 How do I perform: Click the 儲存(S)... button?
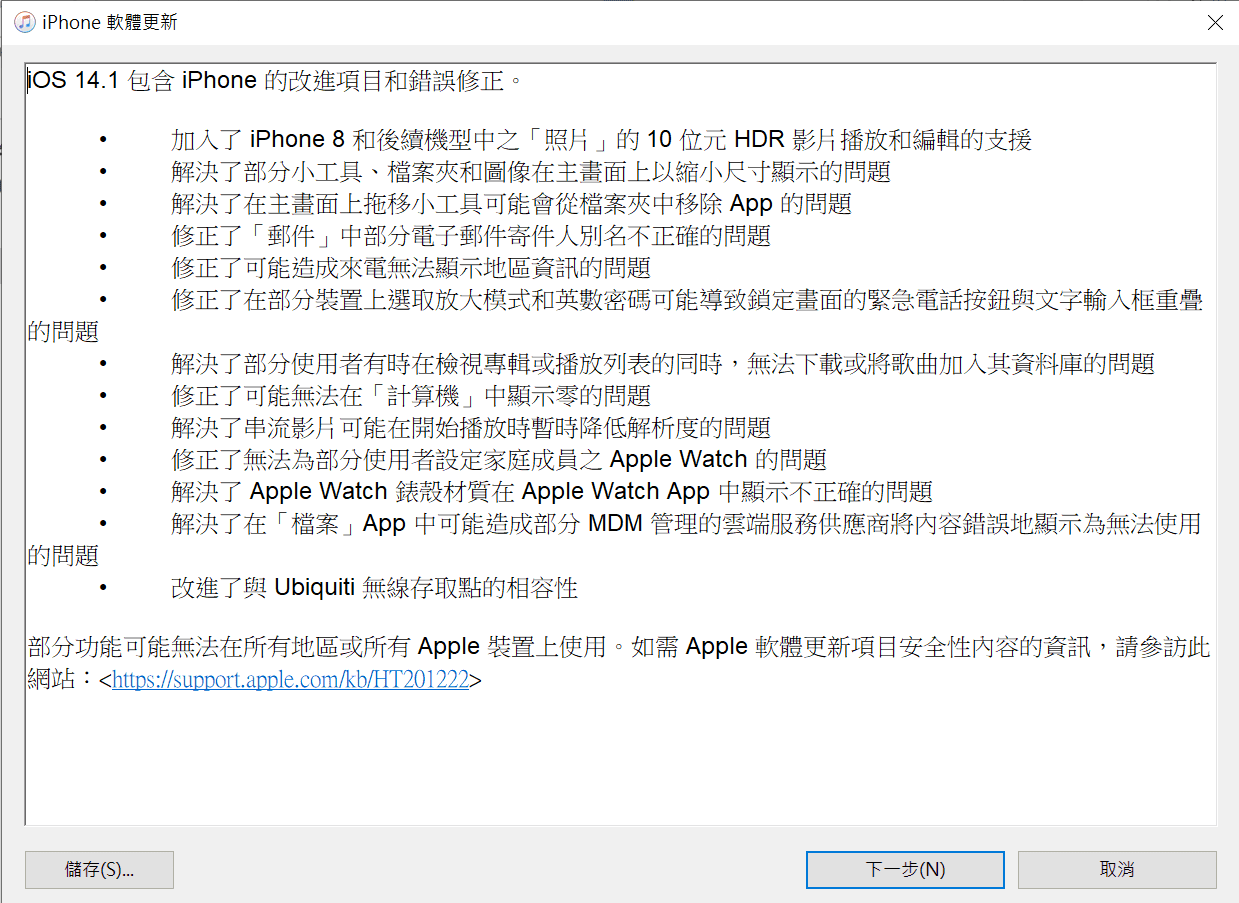coord(99,870)
